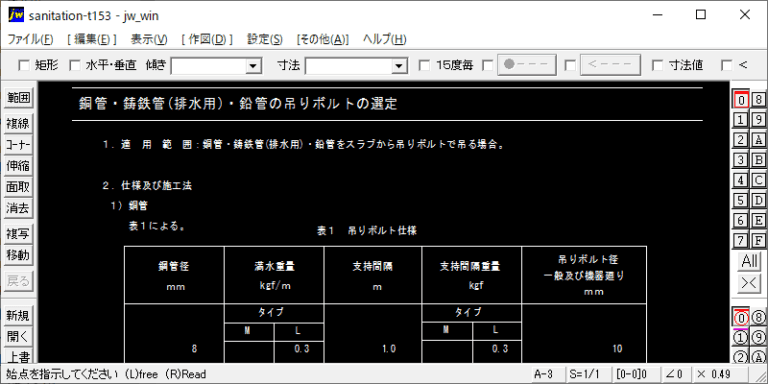
Task: Tick checkbox beside the <--- button
Action: (x=570, y=65)
